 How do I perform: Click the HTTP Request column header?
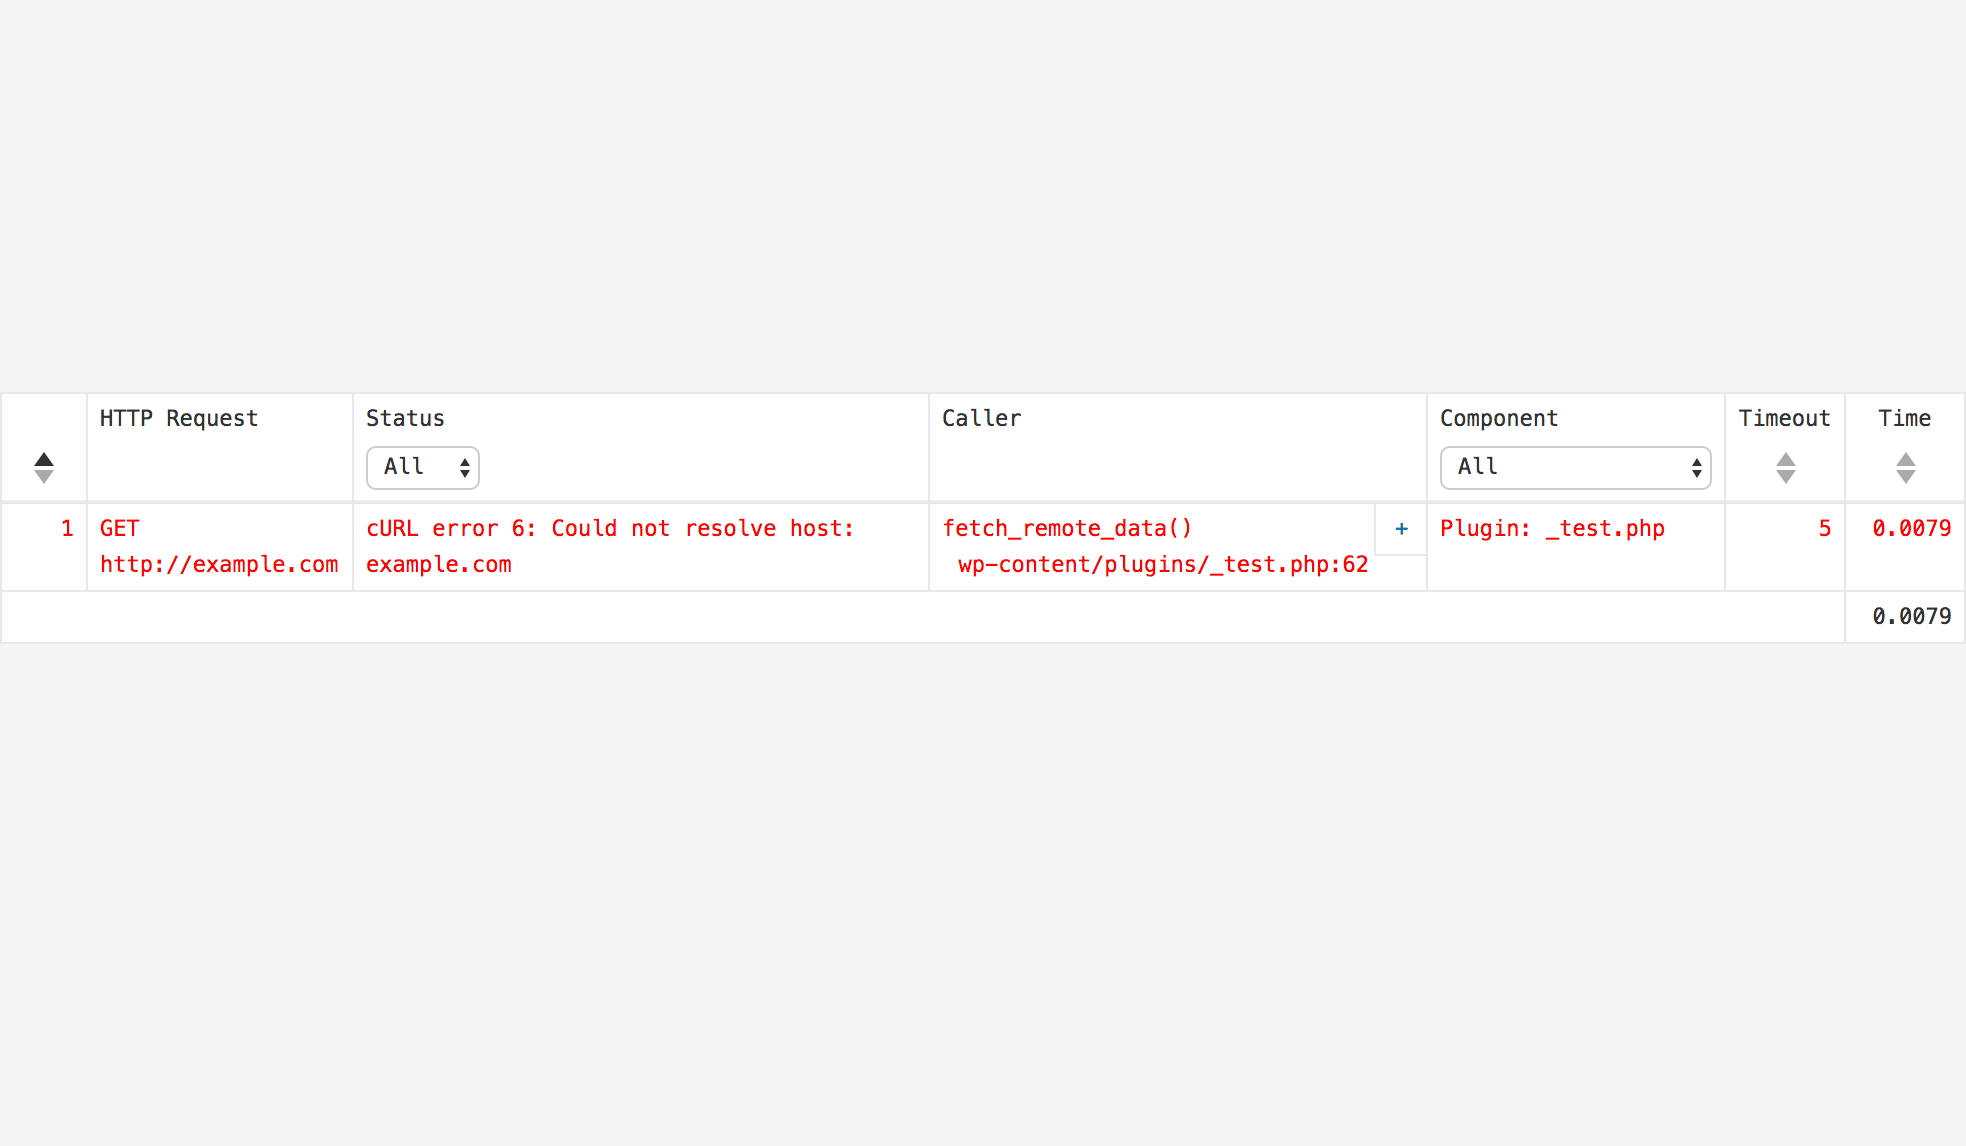point(179,418)
